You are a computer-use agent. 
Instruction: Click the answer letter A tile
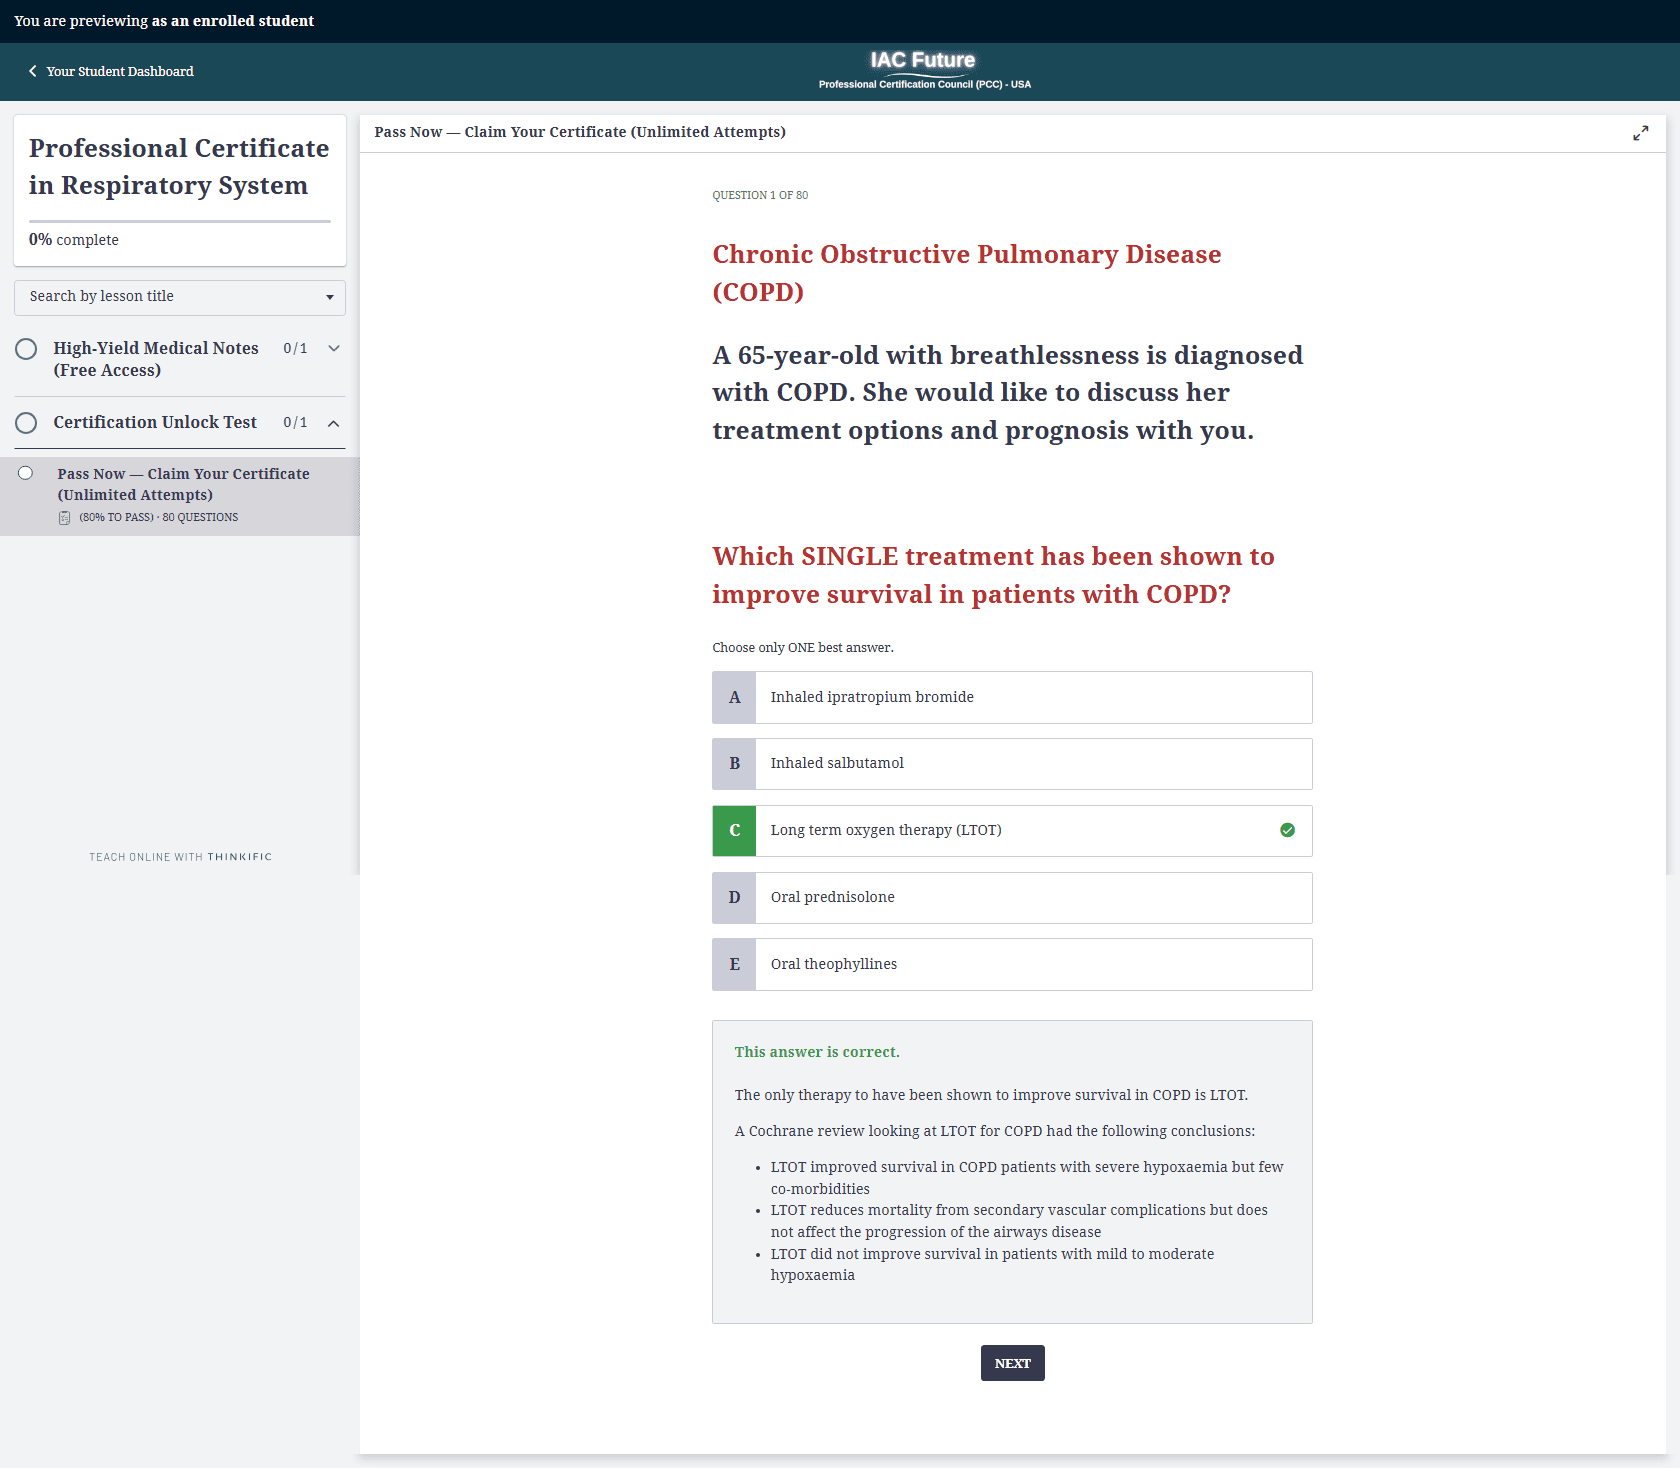coord(734,698)
